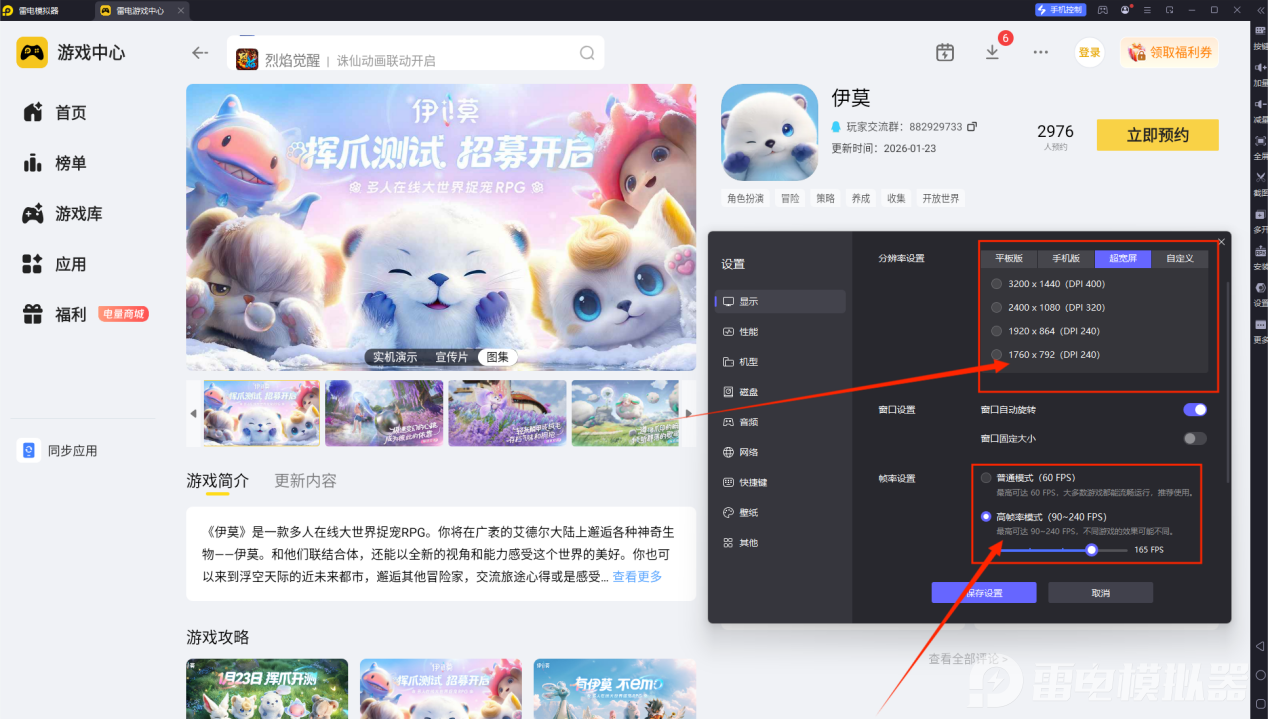The image size is (1268, 719).
Task: Switch to 超宽屏 resolution tab
Action: [1123, 258]
